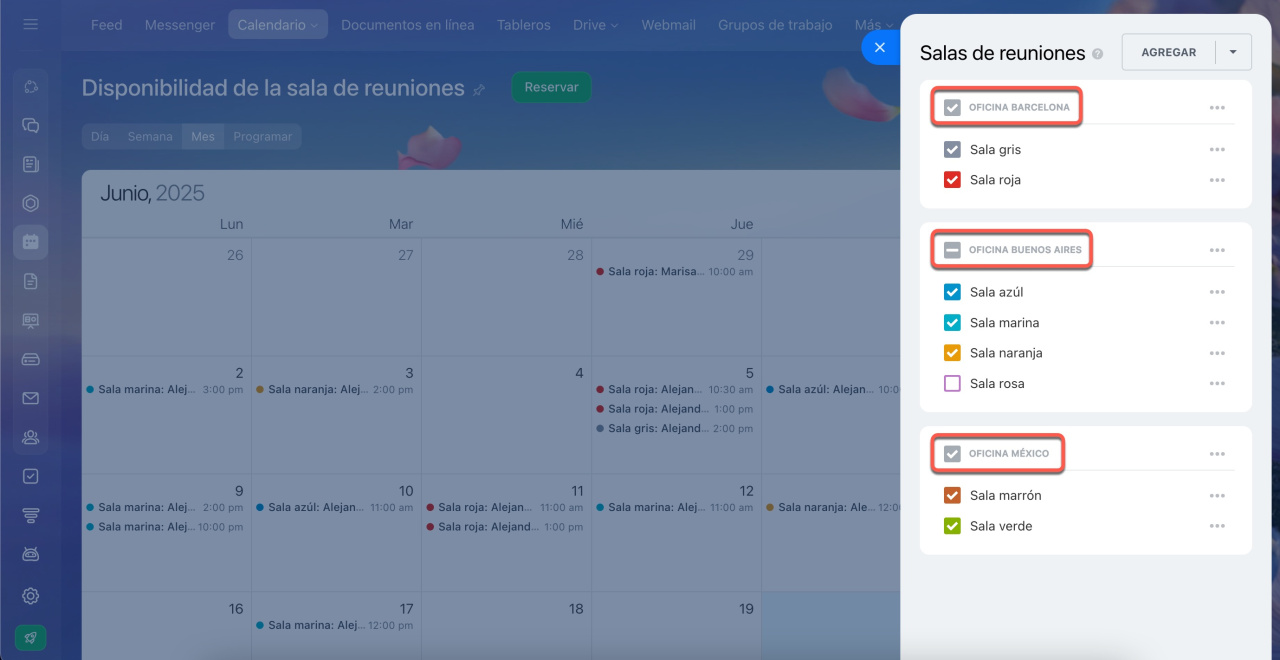1280x660 pixels.
Task: Select the Mes calendar view
Action: (x=203, y=137)
